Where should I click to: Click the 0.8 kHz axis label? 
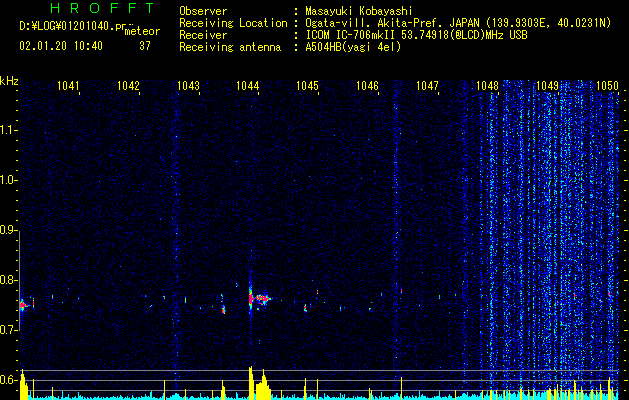tap(8, 280)
